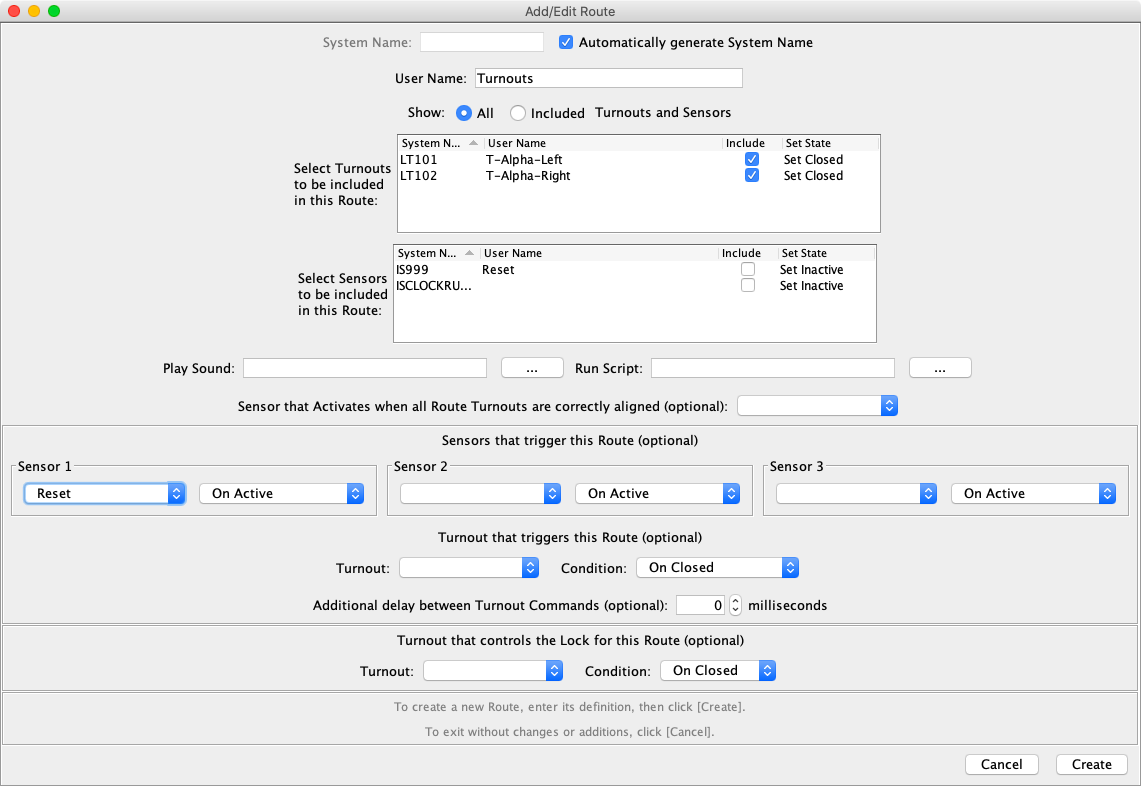This screenshot has width=1141, height=787.
Task: Open the Sensor 1 Reset dropdown
Action: (105, 494)
